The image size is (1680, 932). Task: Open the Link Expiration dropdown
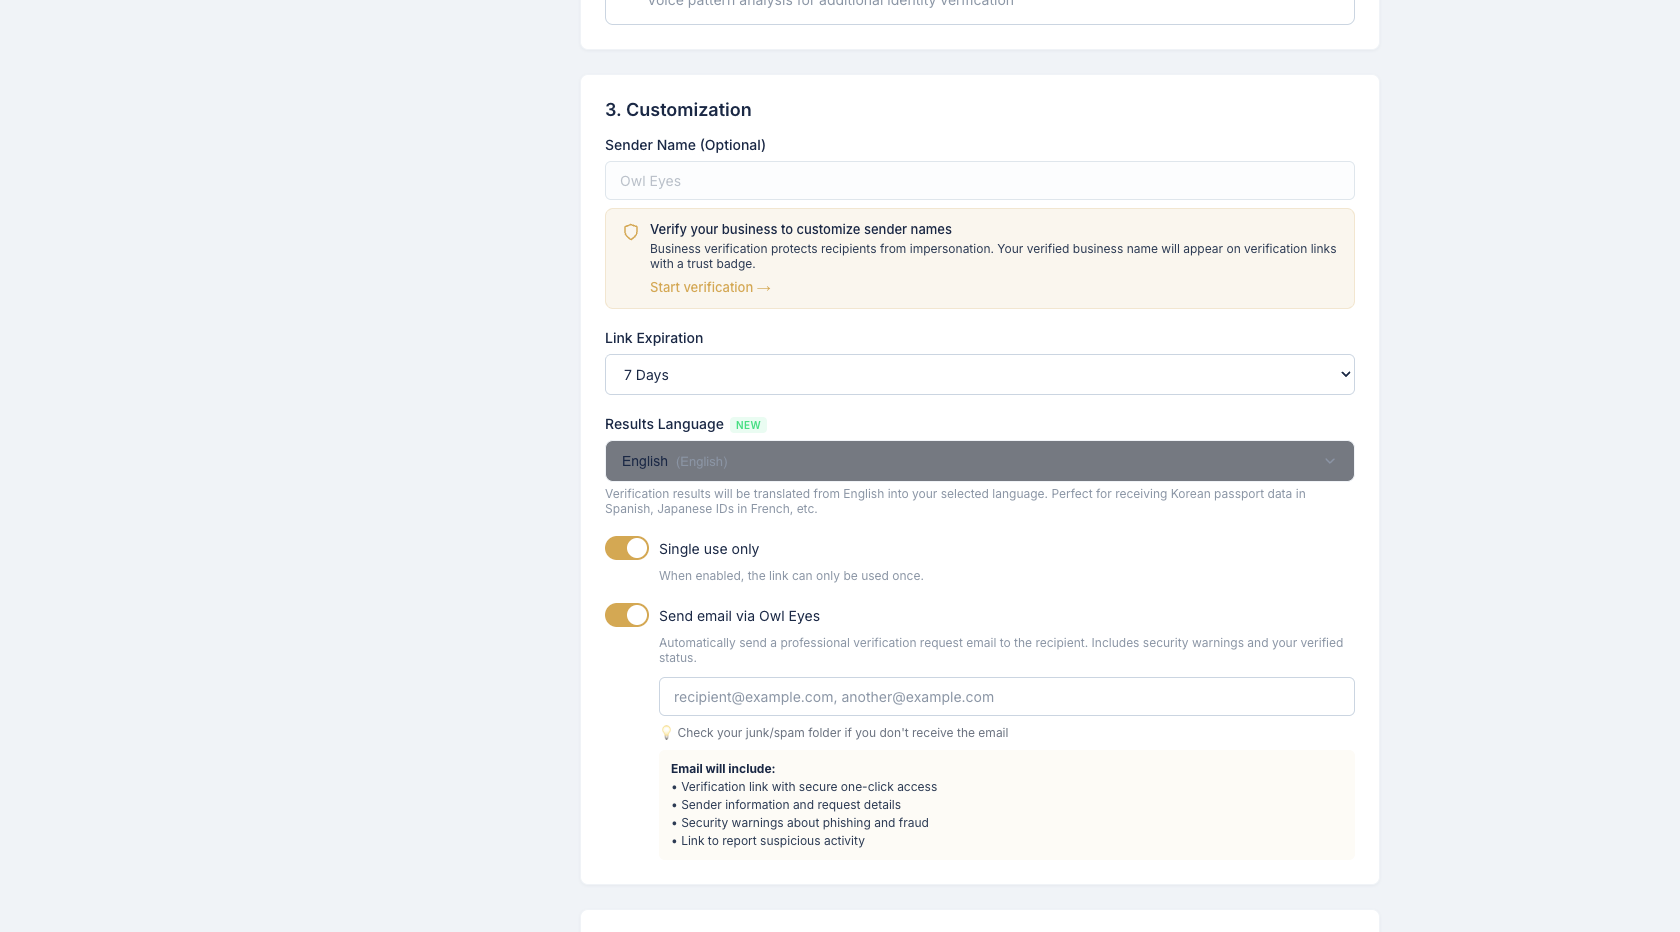978,375
